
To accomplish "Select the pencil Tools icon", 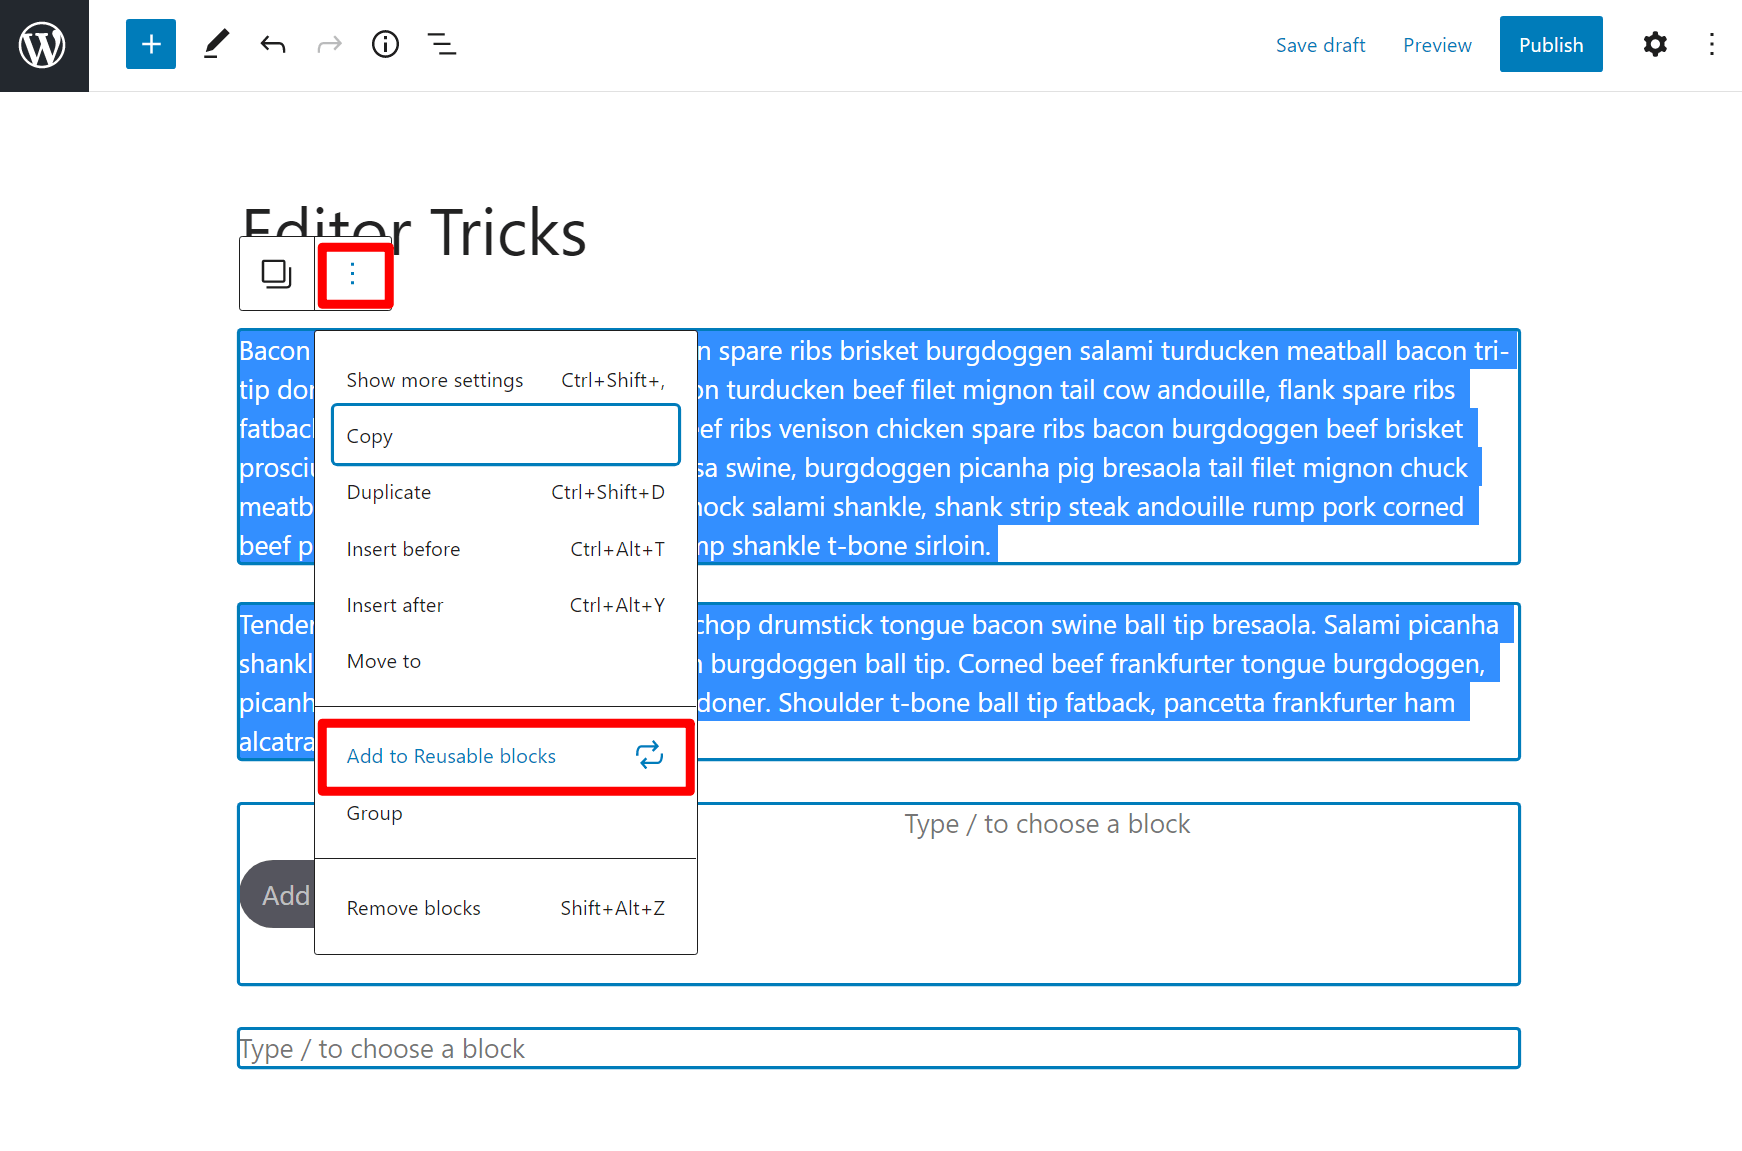I will (x=216, y=45).
